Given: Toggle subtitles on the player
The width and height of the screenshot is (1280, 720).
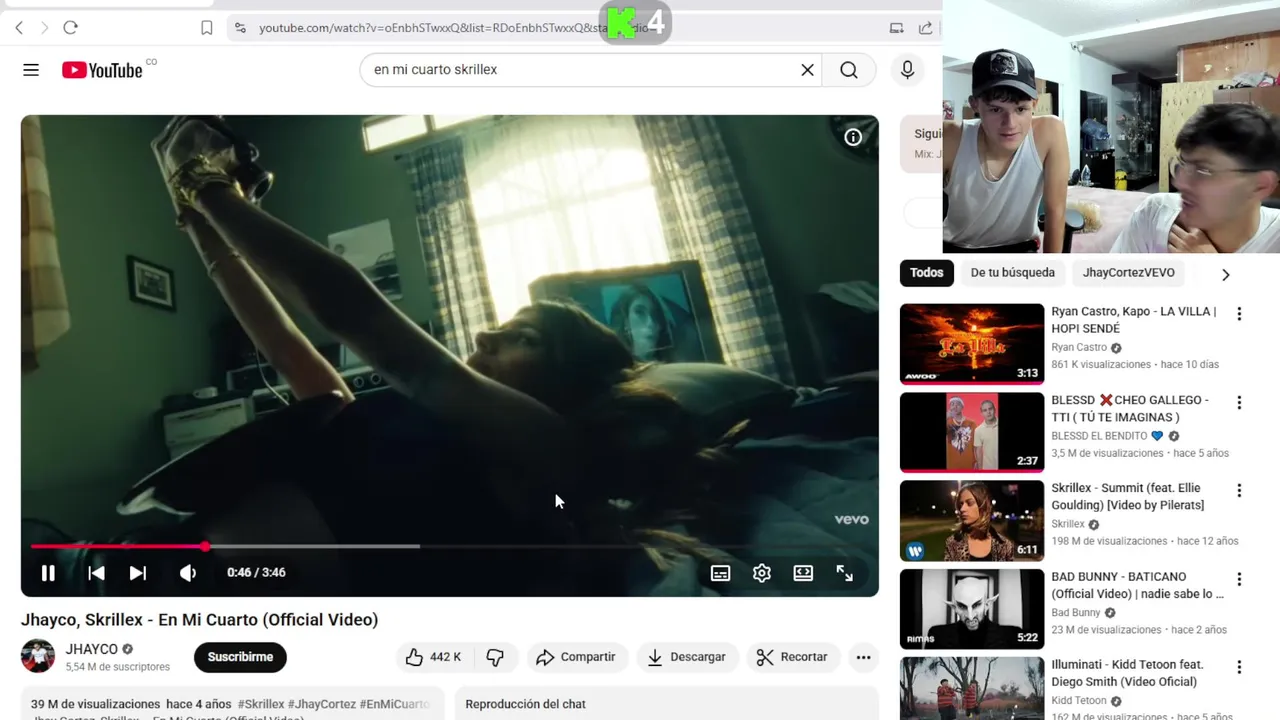Looking at the screenshot, I should click(720, 573).
